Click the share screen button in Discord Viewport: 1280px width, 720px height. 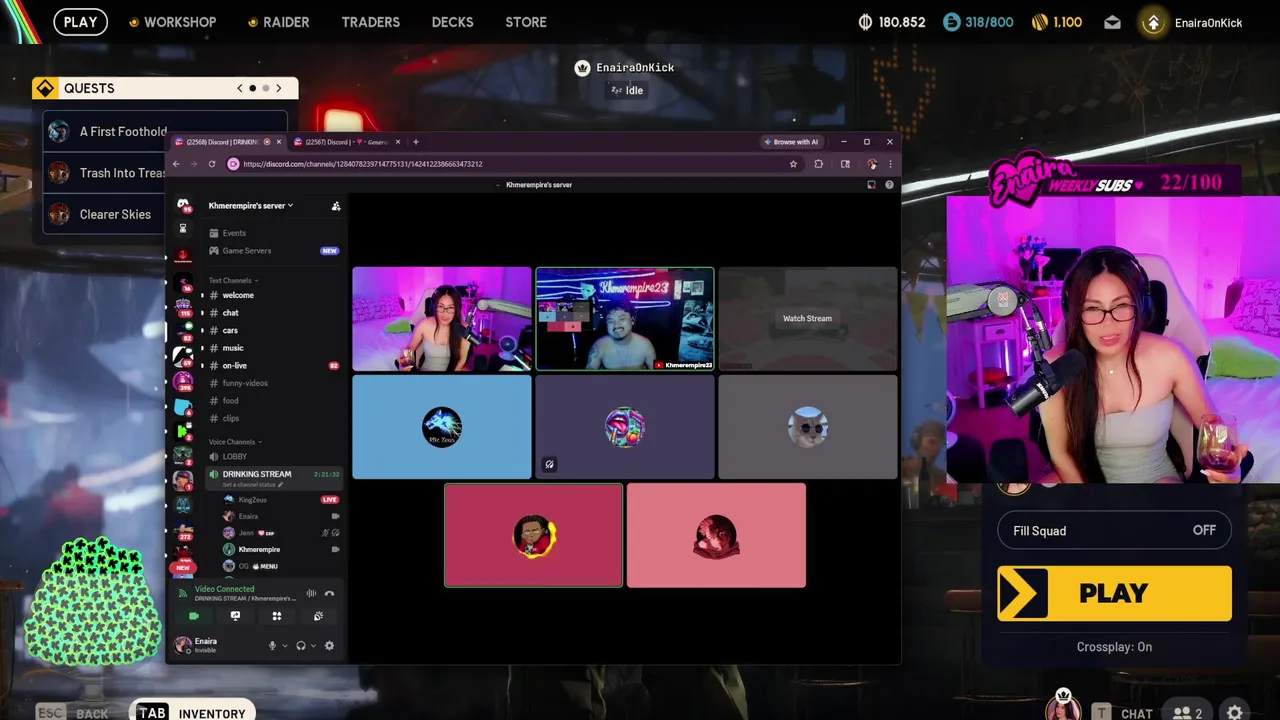pos(235,616)
